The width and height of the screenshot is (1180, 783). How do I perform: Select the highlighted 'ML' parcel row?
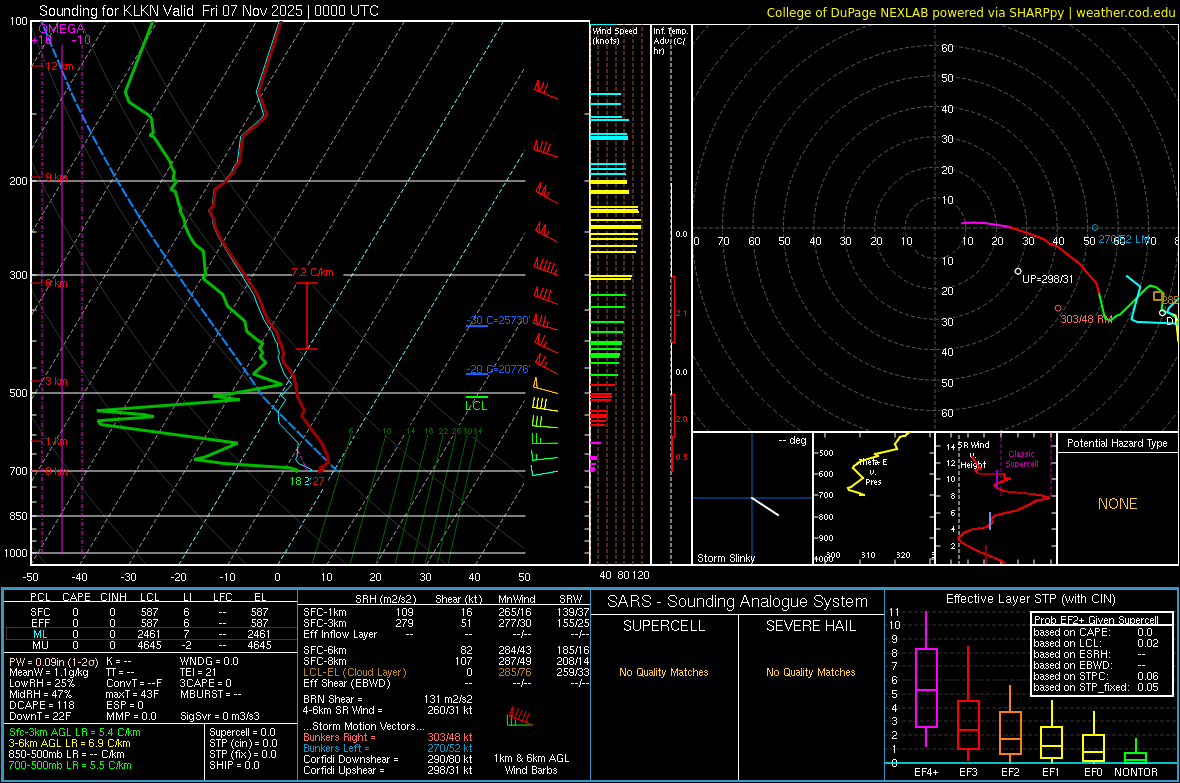151,634
